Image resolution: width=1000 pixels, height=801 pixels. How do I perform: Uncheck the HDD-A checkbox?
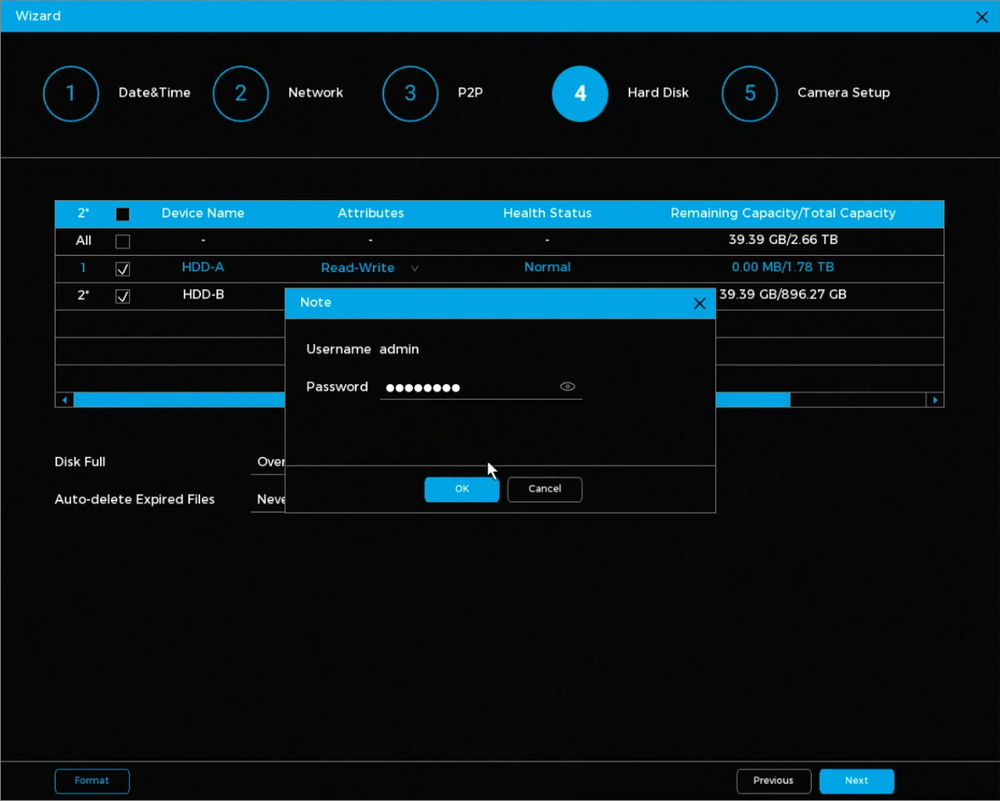pos(123,269)
